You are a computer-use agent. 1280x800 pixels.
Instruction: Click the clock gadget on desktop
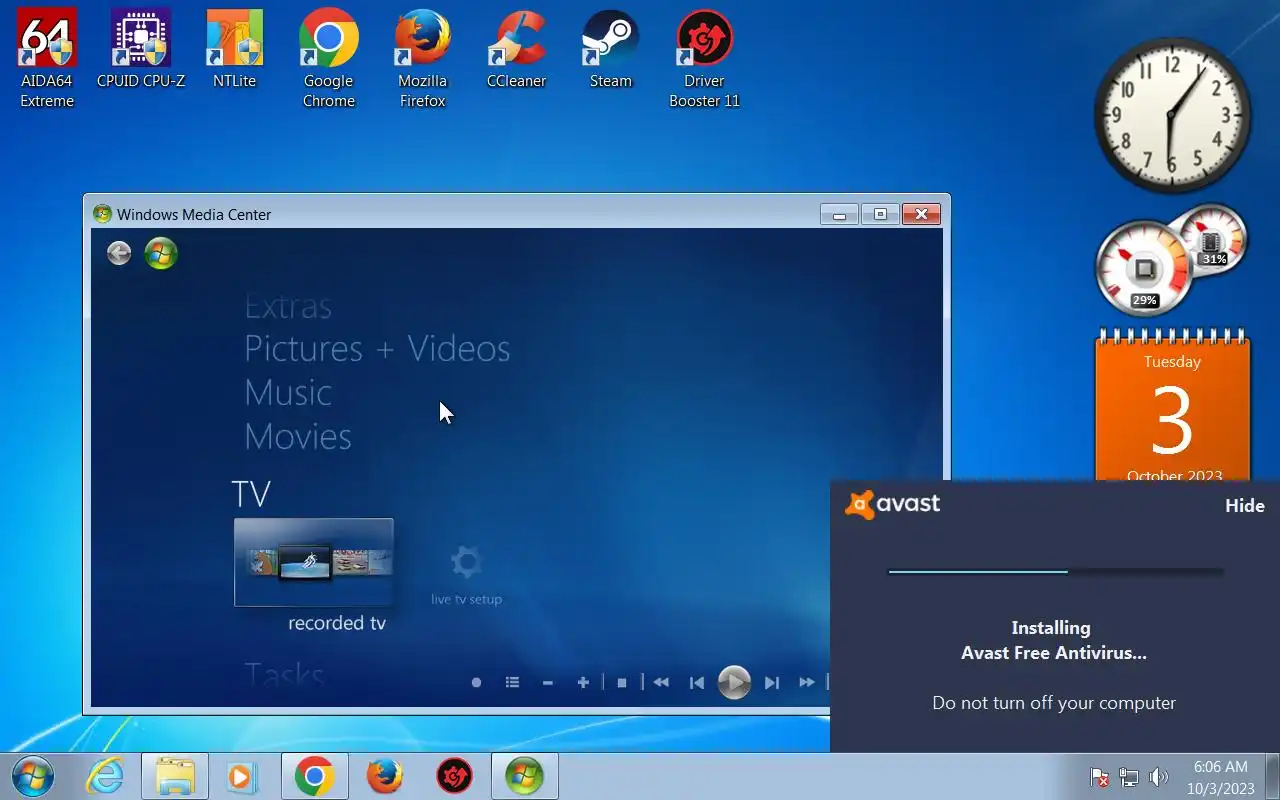(x=1172, y=114)
